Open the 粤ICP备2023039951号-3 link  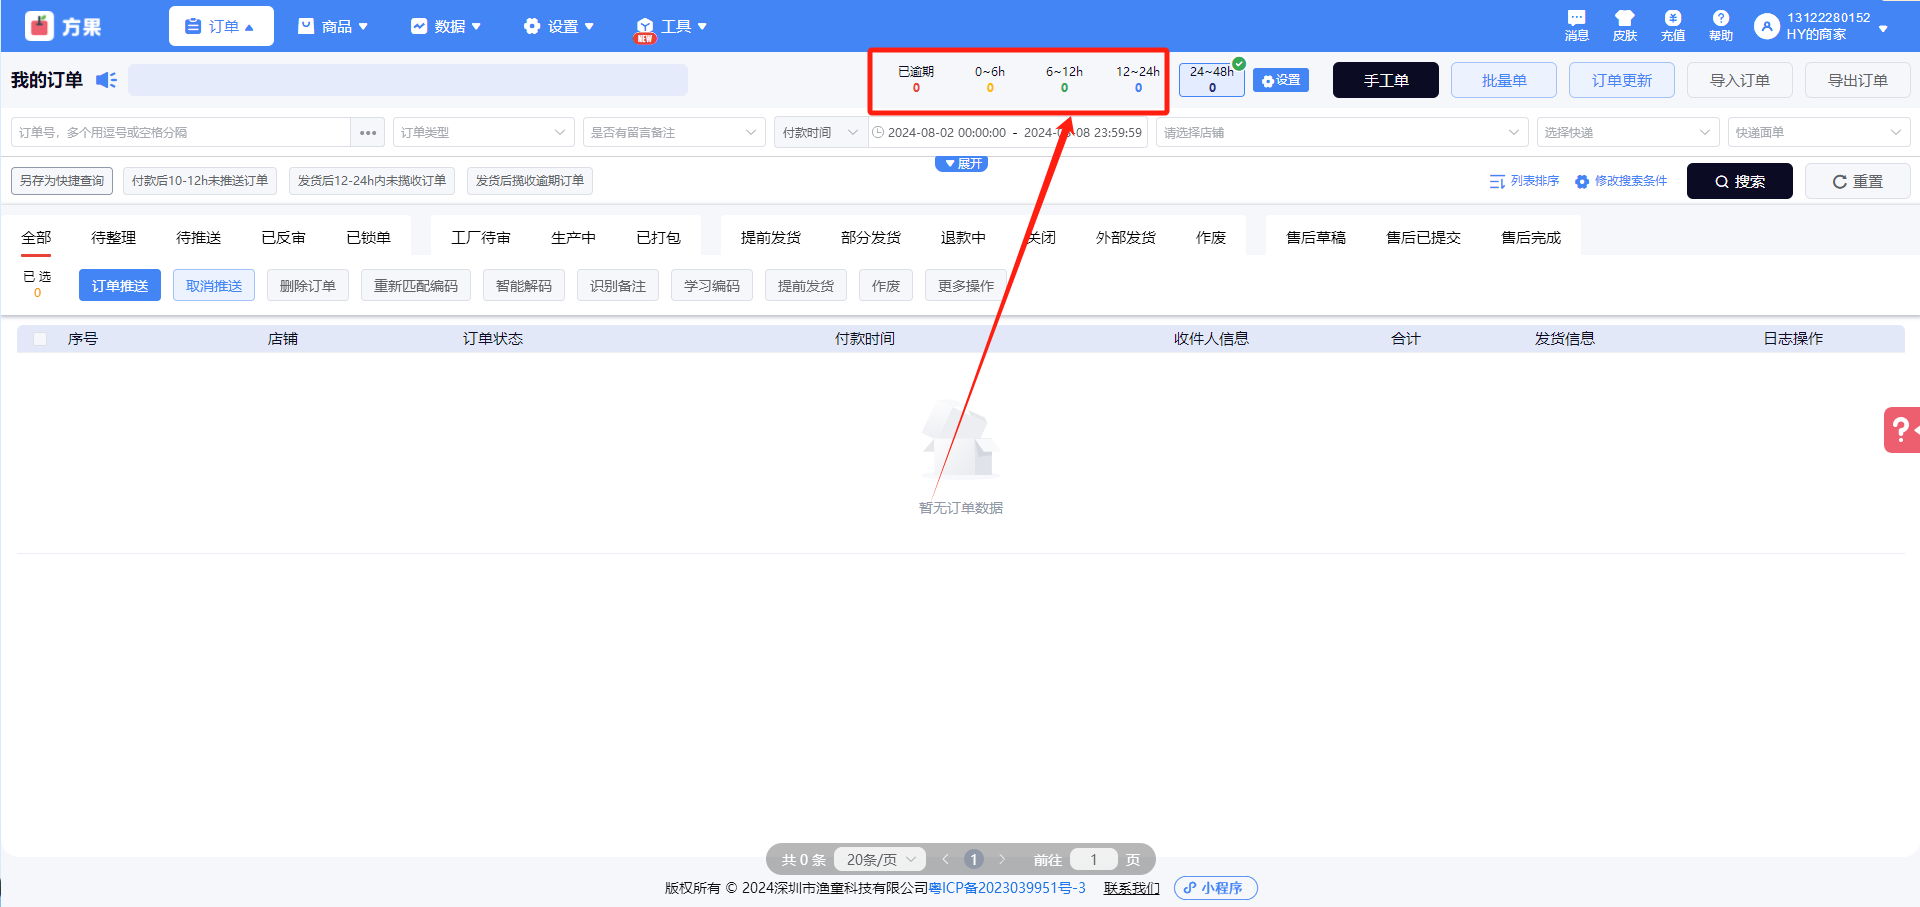click(x=1007, y=888)
